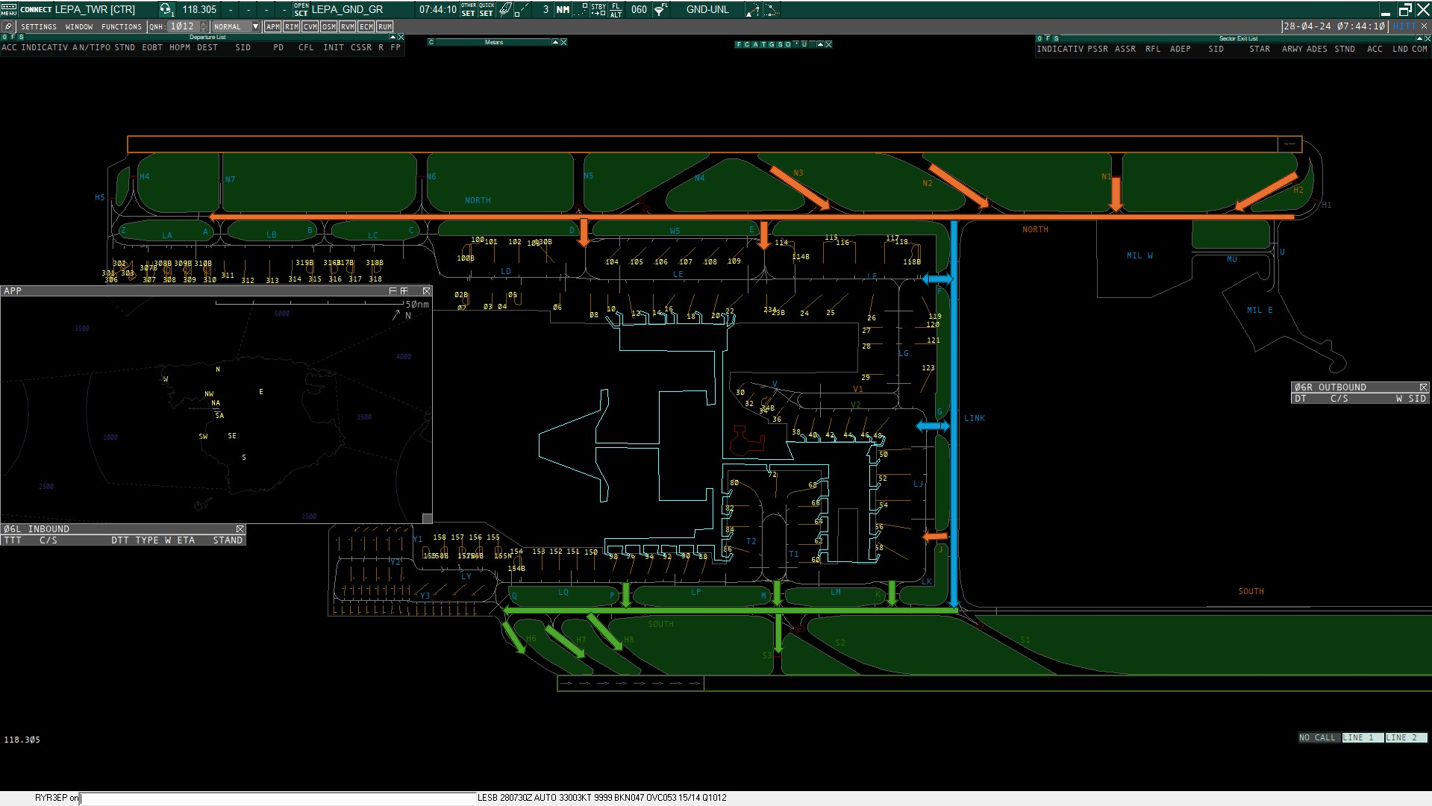Close the HITT toolbar with X
This screenshot has height=806, width=1432.
pyautogui.click(x=1425, y=27)
